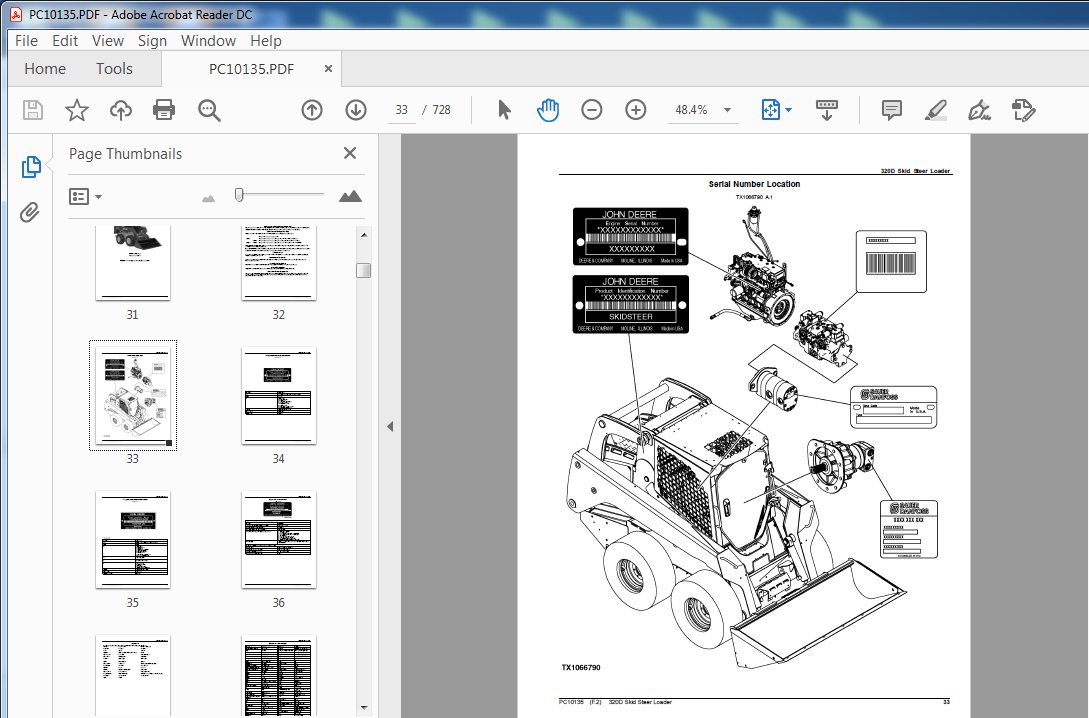This screenshot has height=718, width=1089.
Task: Click the thumbnail panel scrollbar thumb
Action: 363,269
